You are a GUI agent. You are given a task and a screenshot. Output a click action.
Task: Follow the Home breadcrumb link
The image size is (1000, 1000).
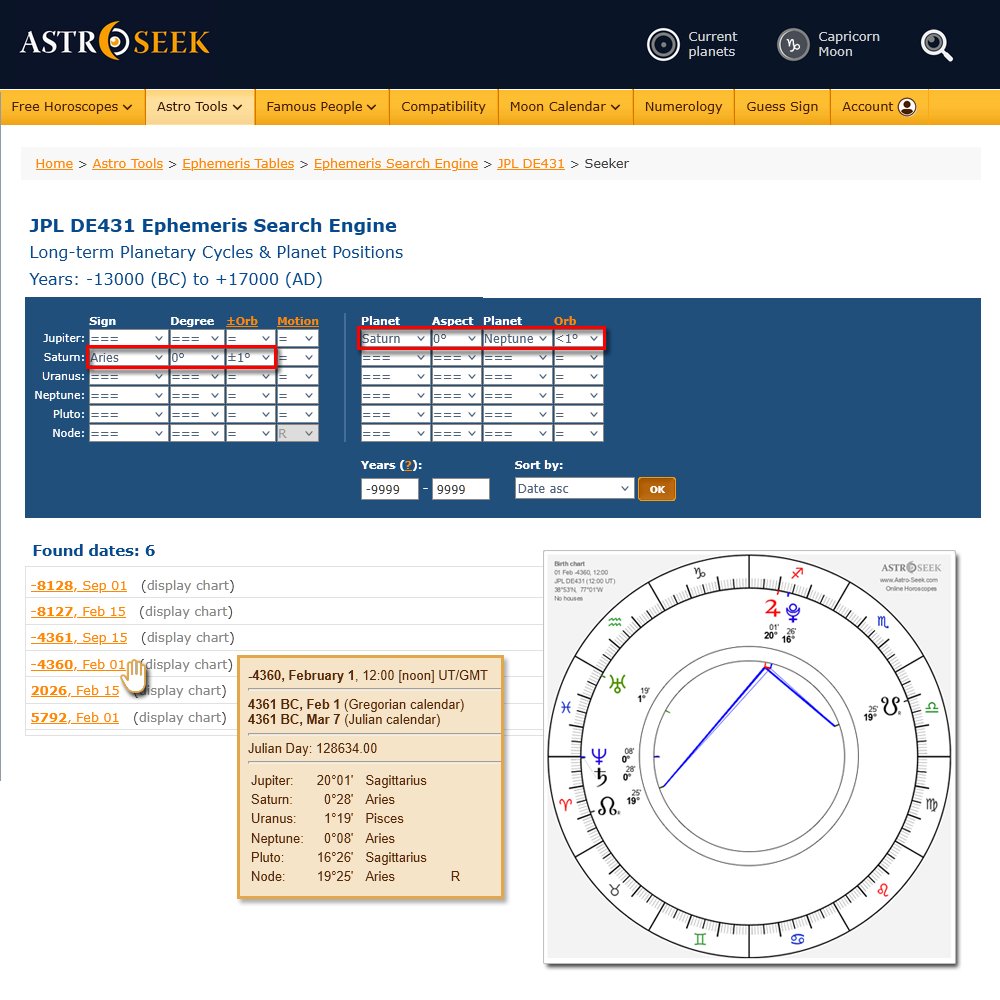click(54, 163)
